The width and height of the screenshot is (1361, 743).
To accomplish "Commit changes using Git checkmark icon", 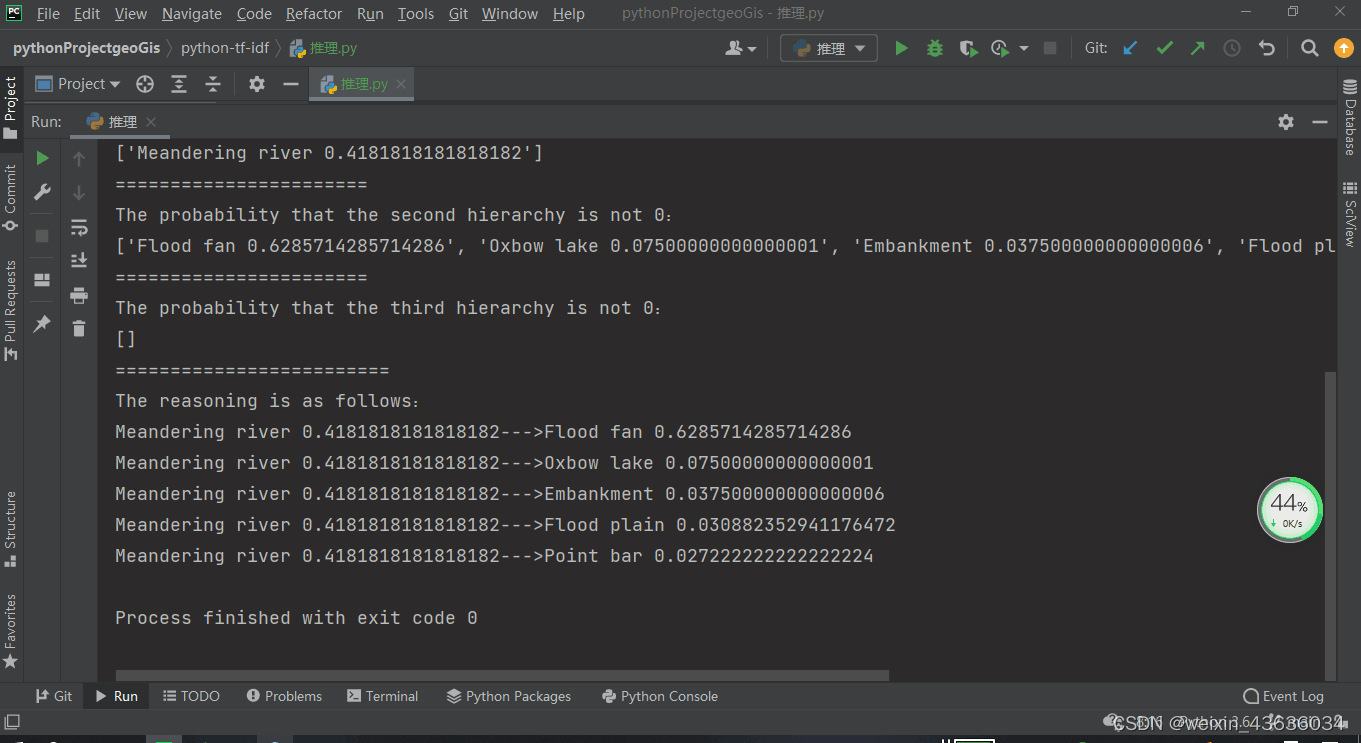I will (1164, 48).
